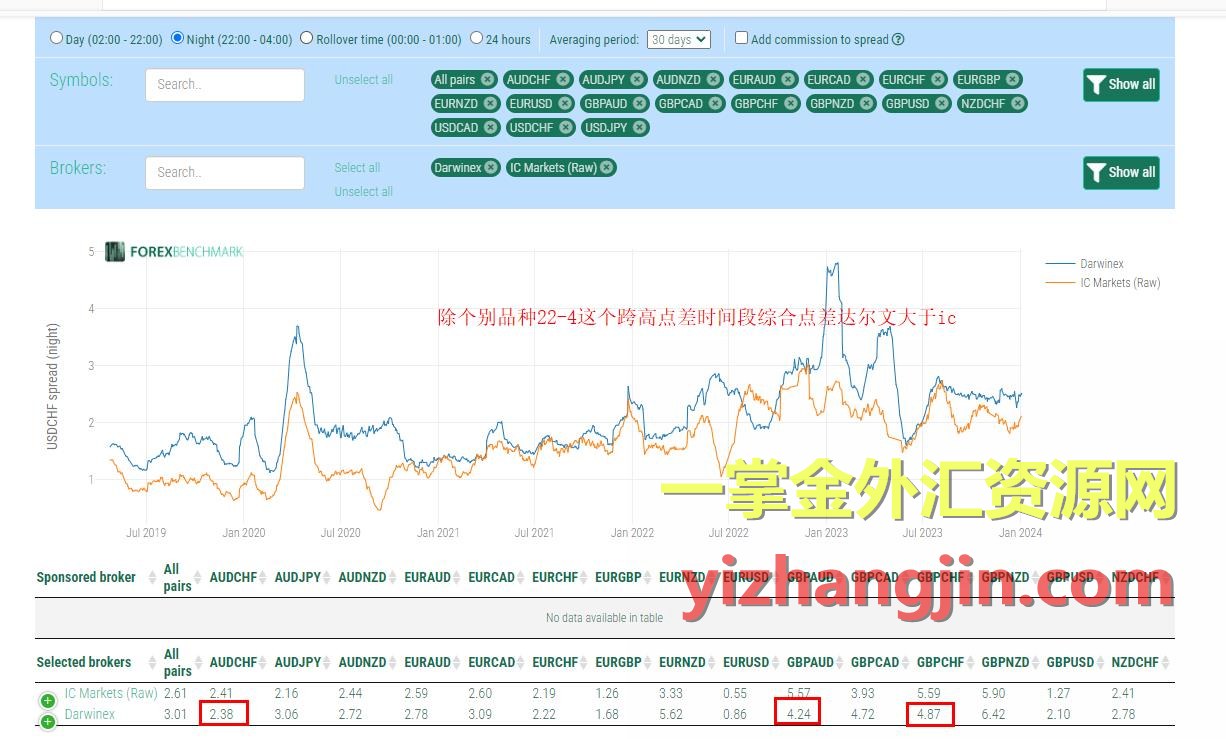Remove the GBPNZD symbol tag
The width and height of the screenshot is (1226, 739).
pos(866,104)
